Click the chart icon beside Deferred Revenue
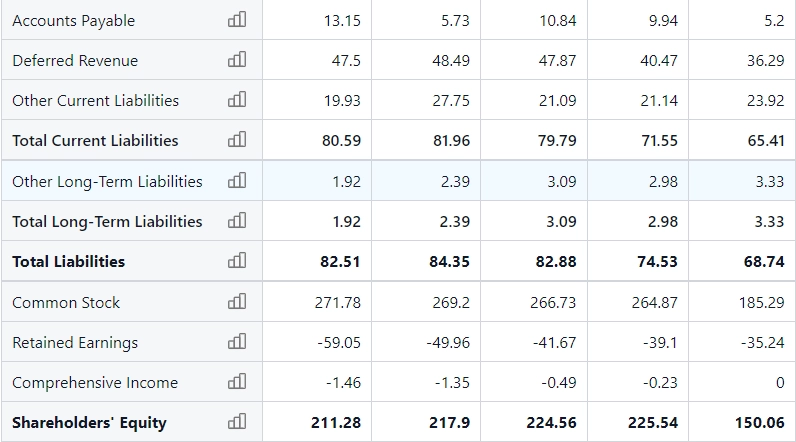This screenshot has height=442, width=796. click(237, 60)
